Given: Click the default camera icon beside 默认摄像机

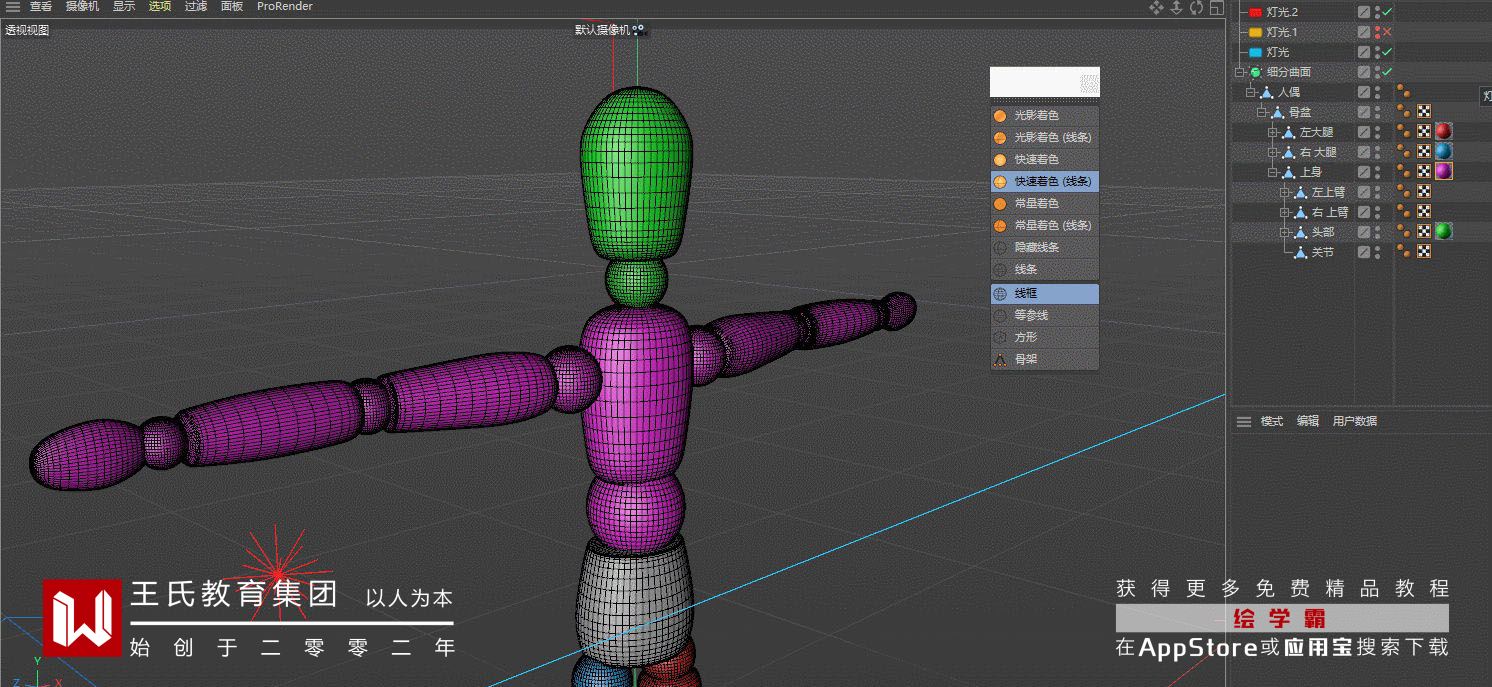Looking at the screenshot, I should pos(639,30).
